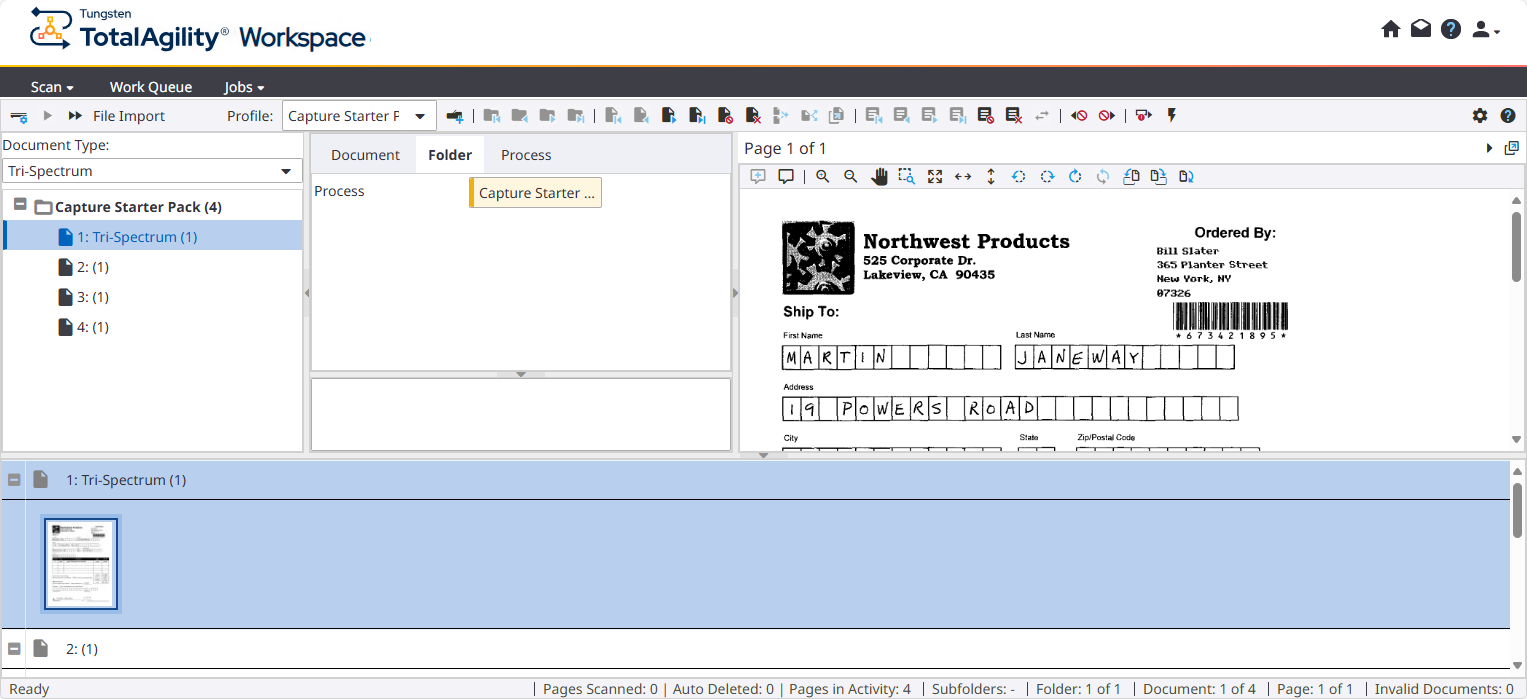Click the fit to width arrows icon
This screenshot has width=1527, height=699.
click(x=963, y=176)
